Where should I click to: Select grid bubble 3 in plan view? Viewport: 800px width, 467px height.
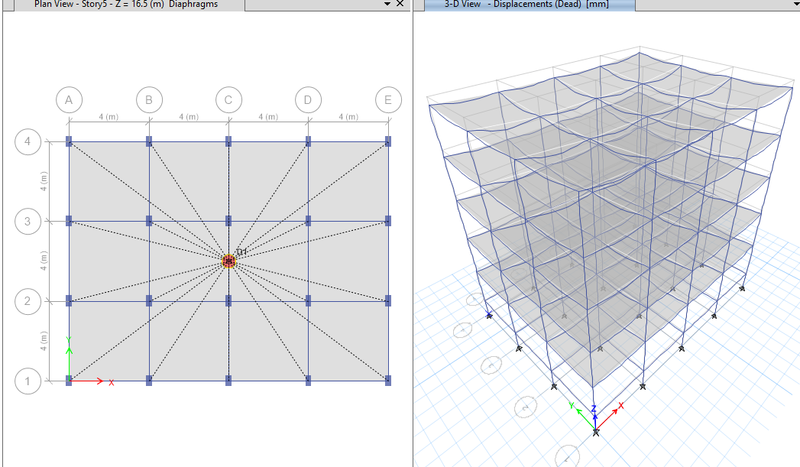28,222
